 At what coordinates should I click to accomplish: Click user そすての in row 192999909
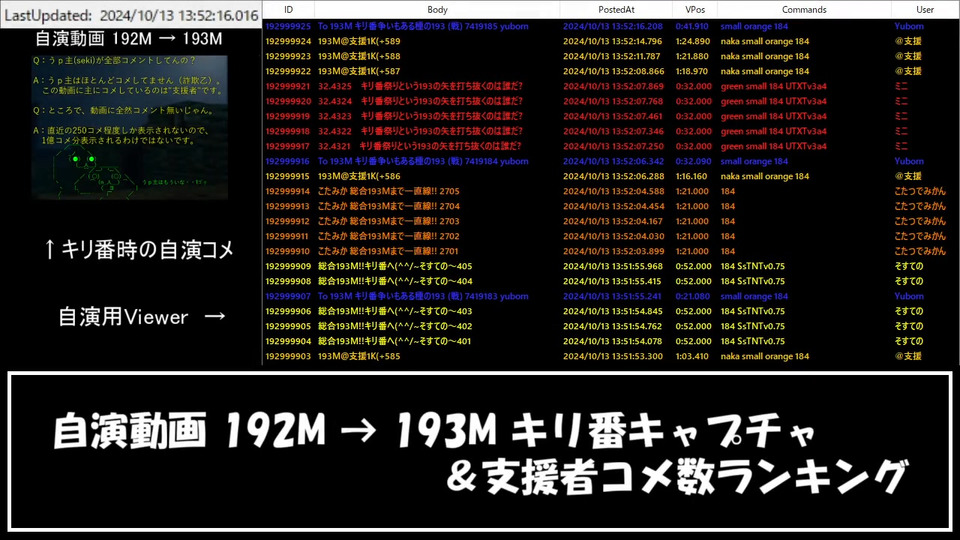tap(909, 266)
